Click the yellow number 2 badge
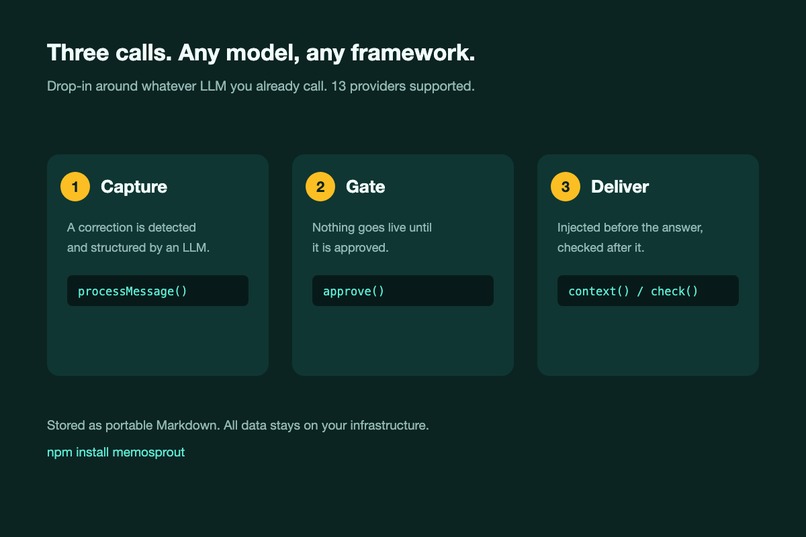This screenshot has height=537, width=806. 320,187
